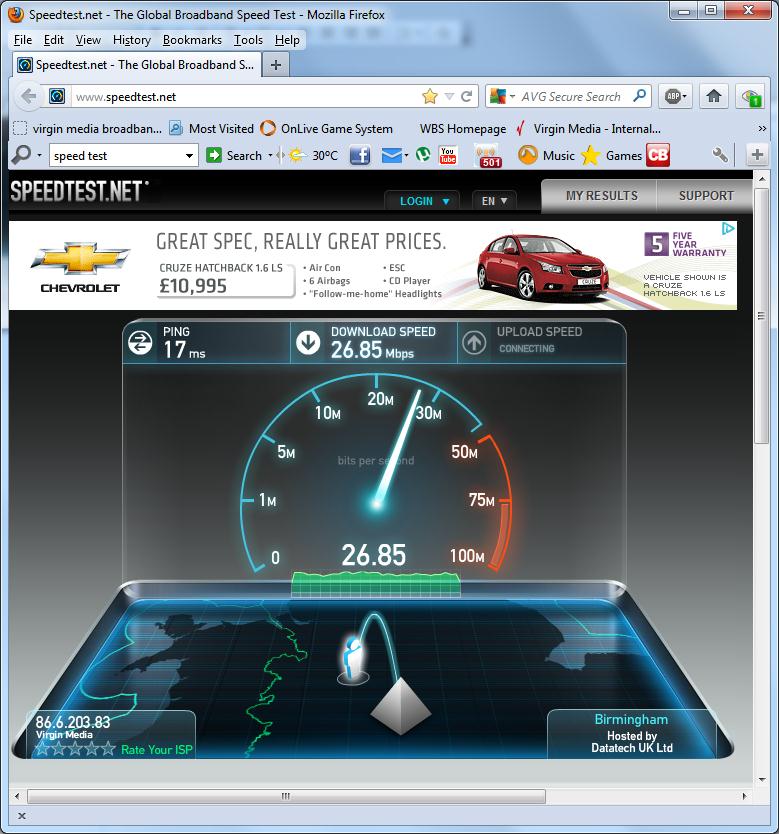Show more bookmarks chevron
This screenshot has width=779, height=834.
[762, 129]
